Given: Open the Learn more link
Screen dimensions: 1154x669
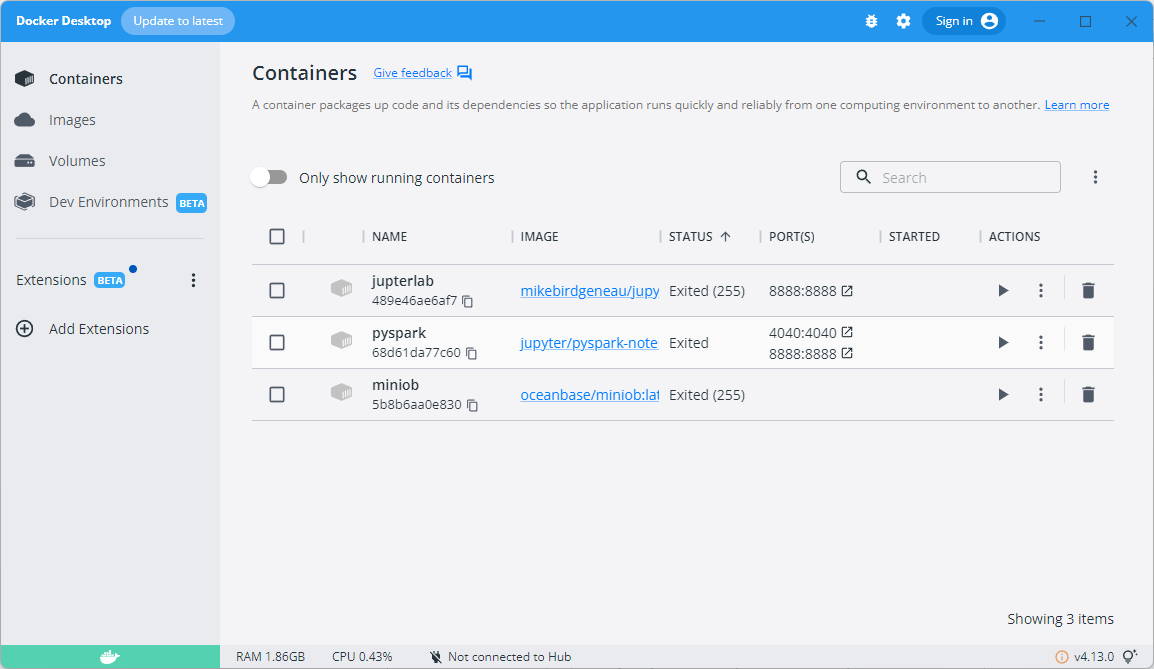Looking at the screenshot, I should point(1077,105).
